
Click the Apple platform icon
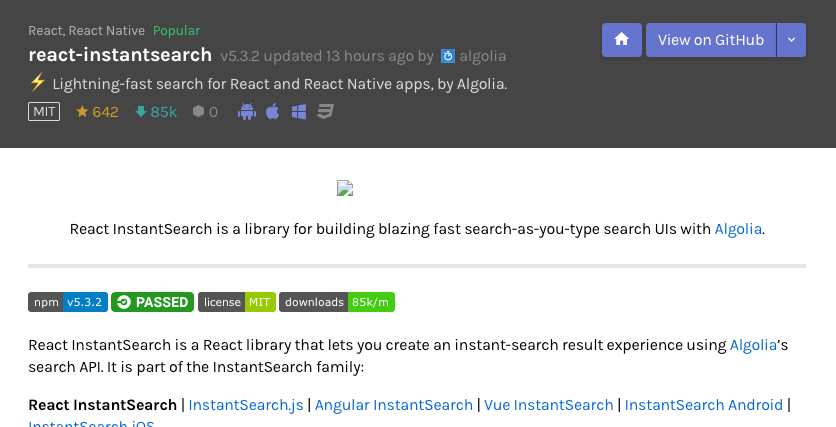point(272,111)
